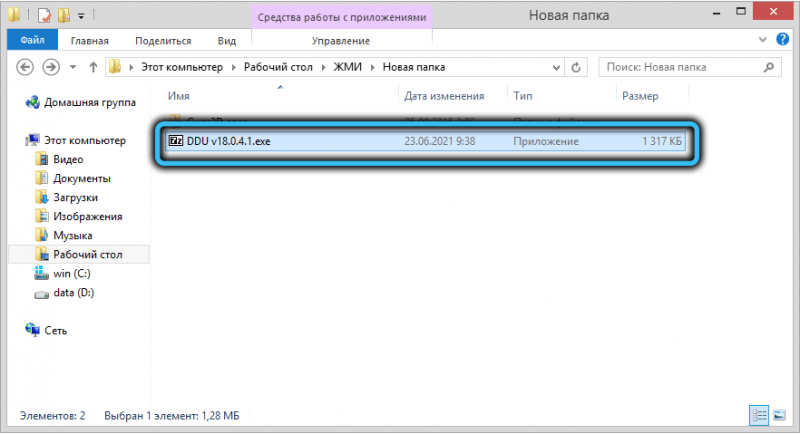
Task: Select Рабочий стол in navigation pane
Action: coord(88,254)
